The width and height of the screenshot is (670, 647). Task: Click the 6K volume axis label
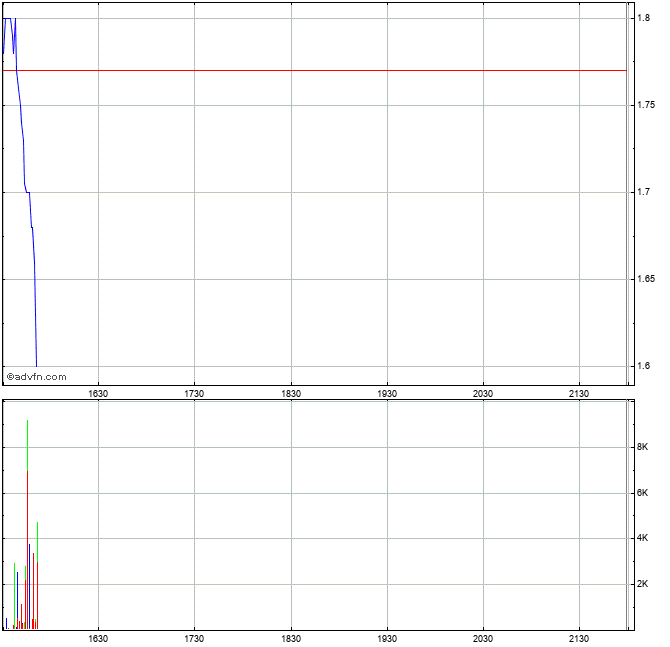pos(642,493)
